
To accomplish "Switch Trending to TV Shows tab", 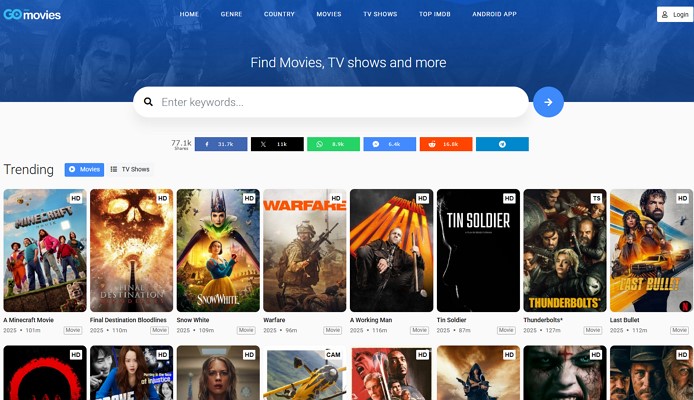I will click(x=130, y=169).
